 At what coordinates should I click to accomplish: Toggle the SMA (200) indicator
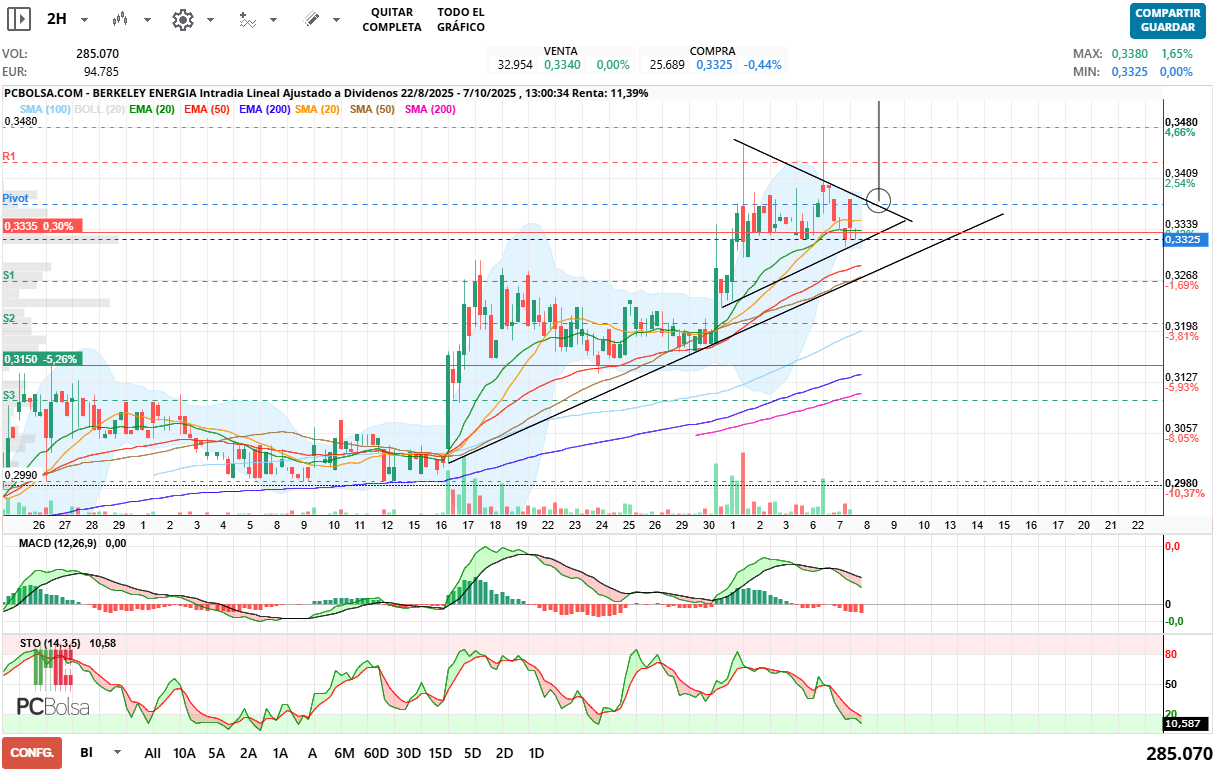(431, 108)
